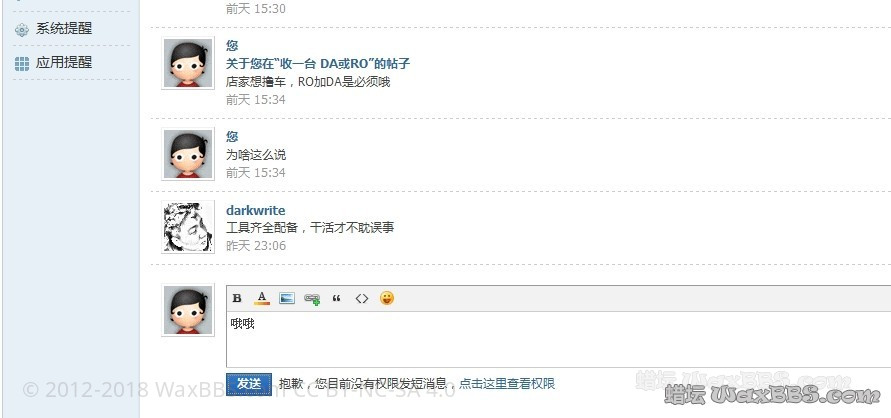Screen dimensions: 891x418
Task: Open the emoticon smiley picker
Action: coord(387,298)
